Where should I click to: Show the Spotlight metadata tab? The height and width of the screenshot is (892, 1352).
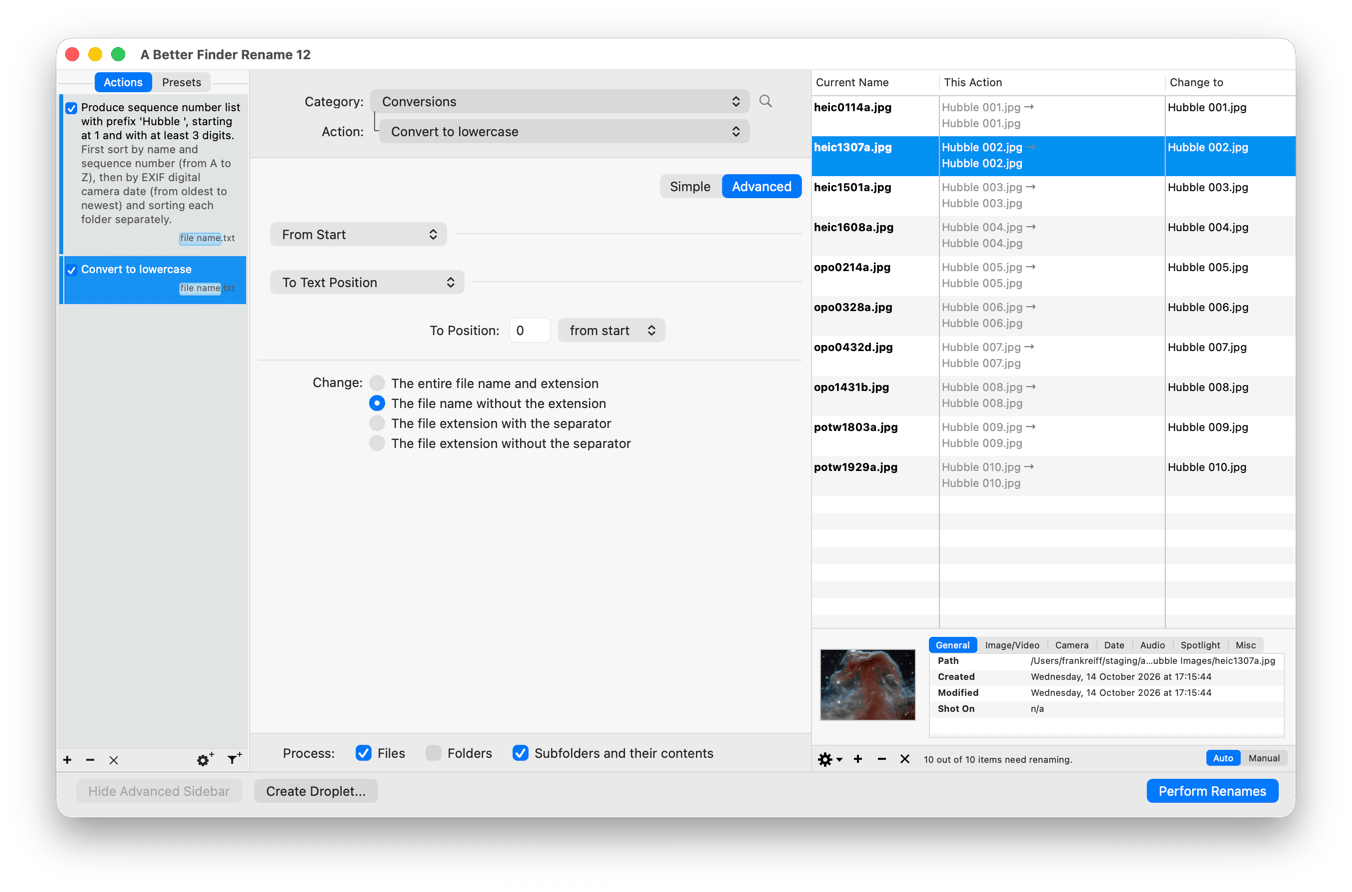1200,645
